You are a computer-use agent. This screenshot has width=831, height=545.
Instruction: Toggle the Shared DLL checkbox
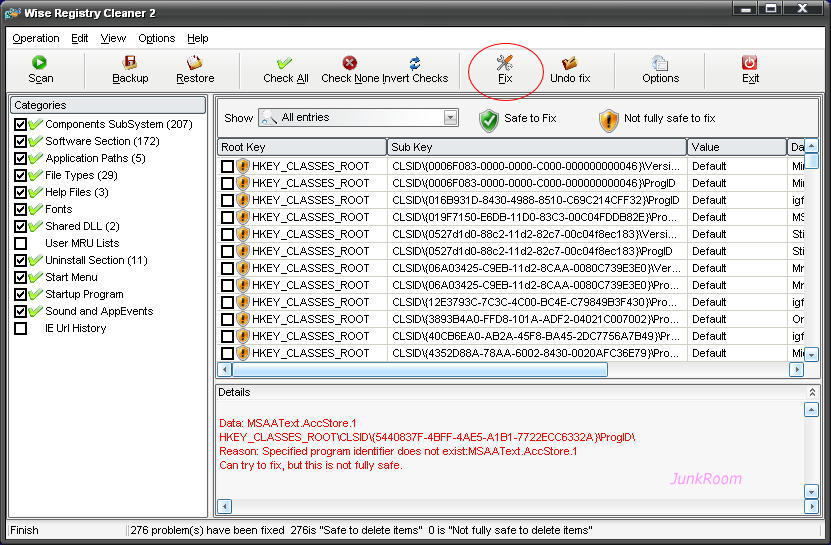[x=20, y=226]
